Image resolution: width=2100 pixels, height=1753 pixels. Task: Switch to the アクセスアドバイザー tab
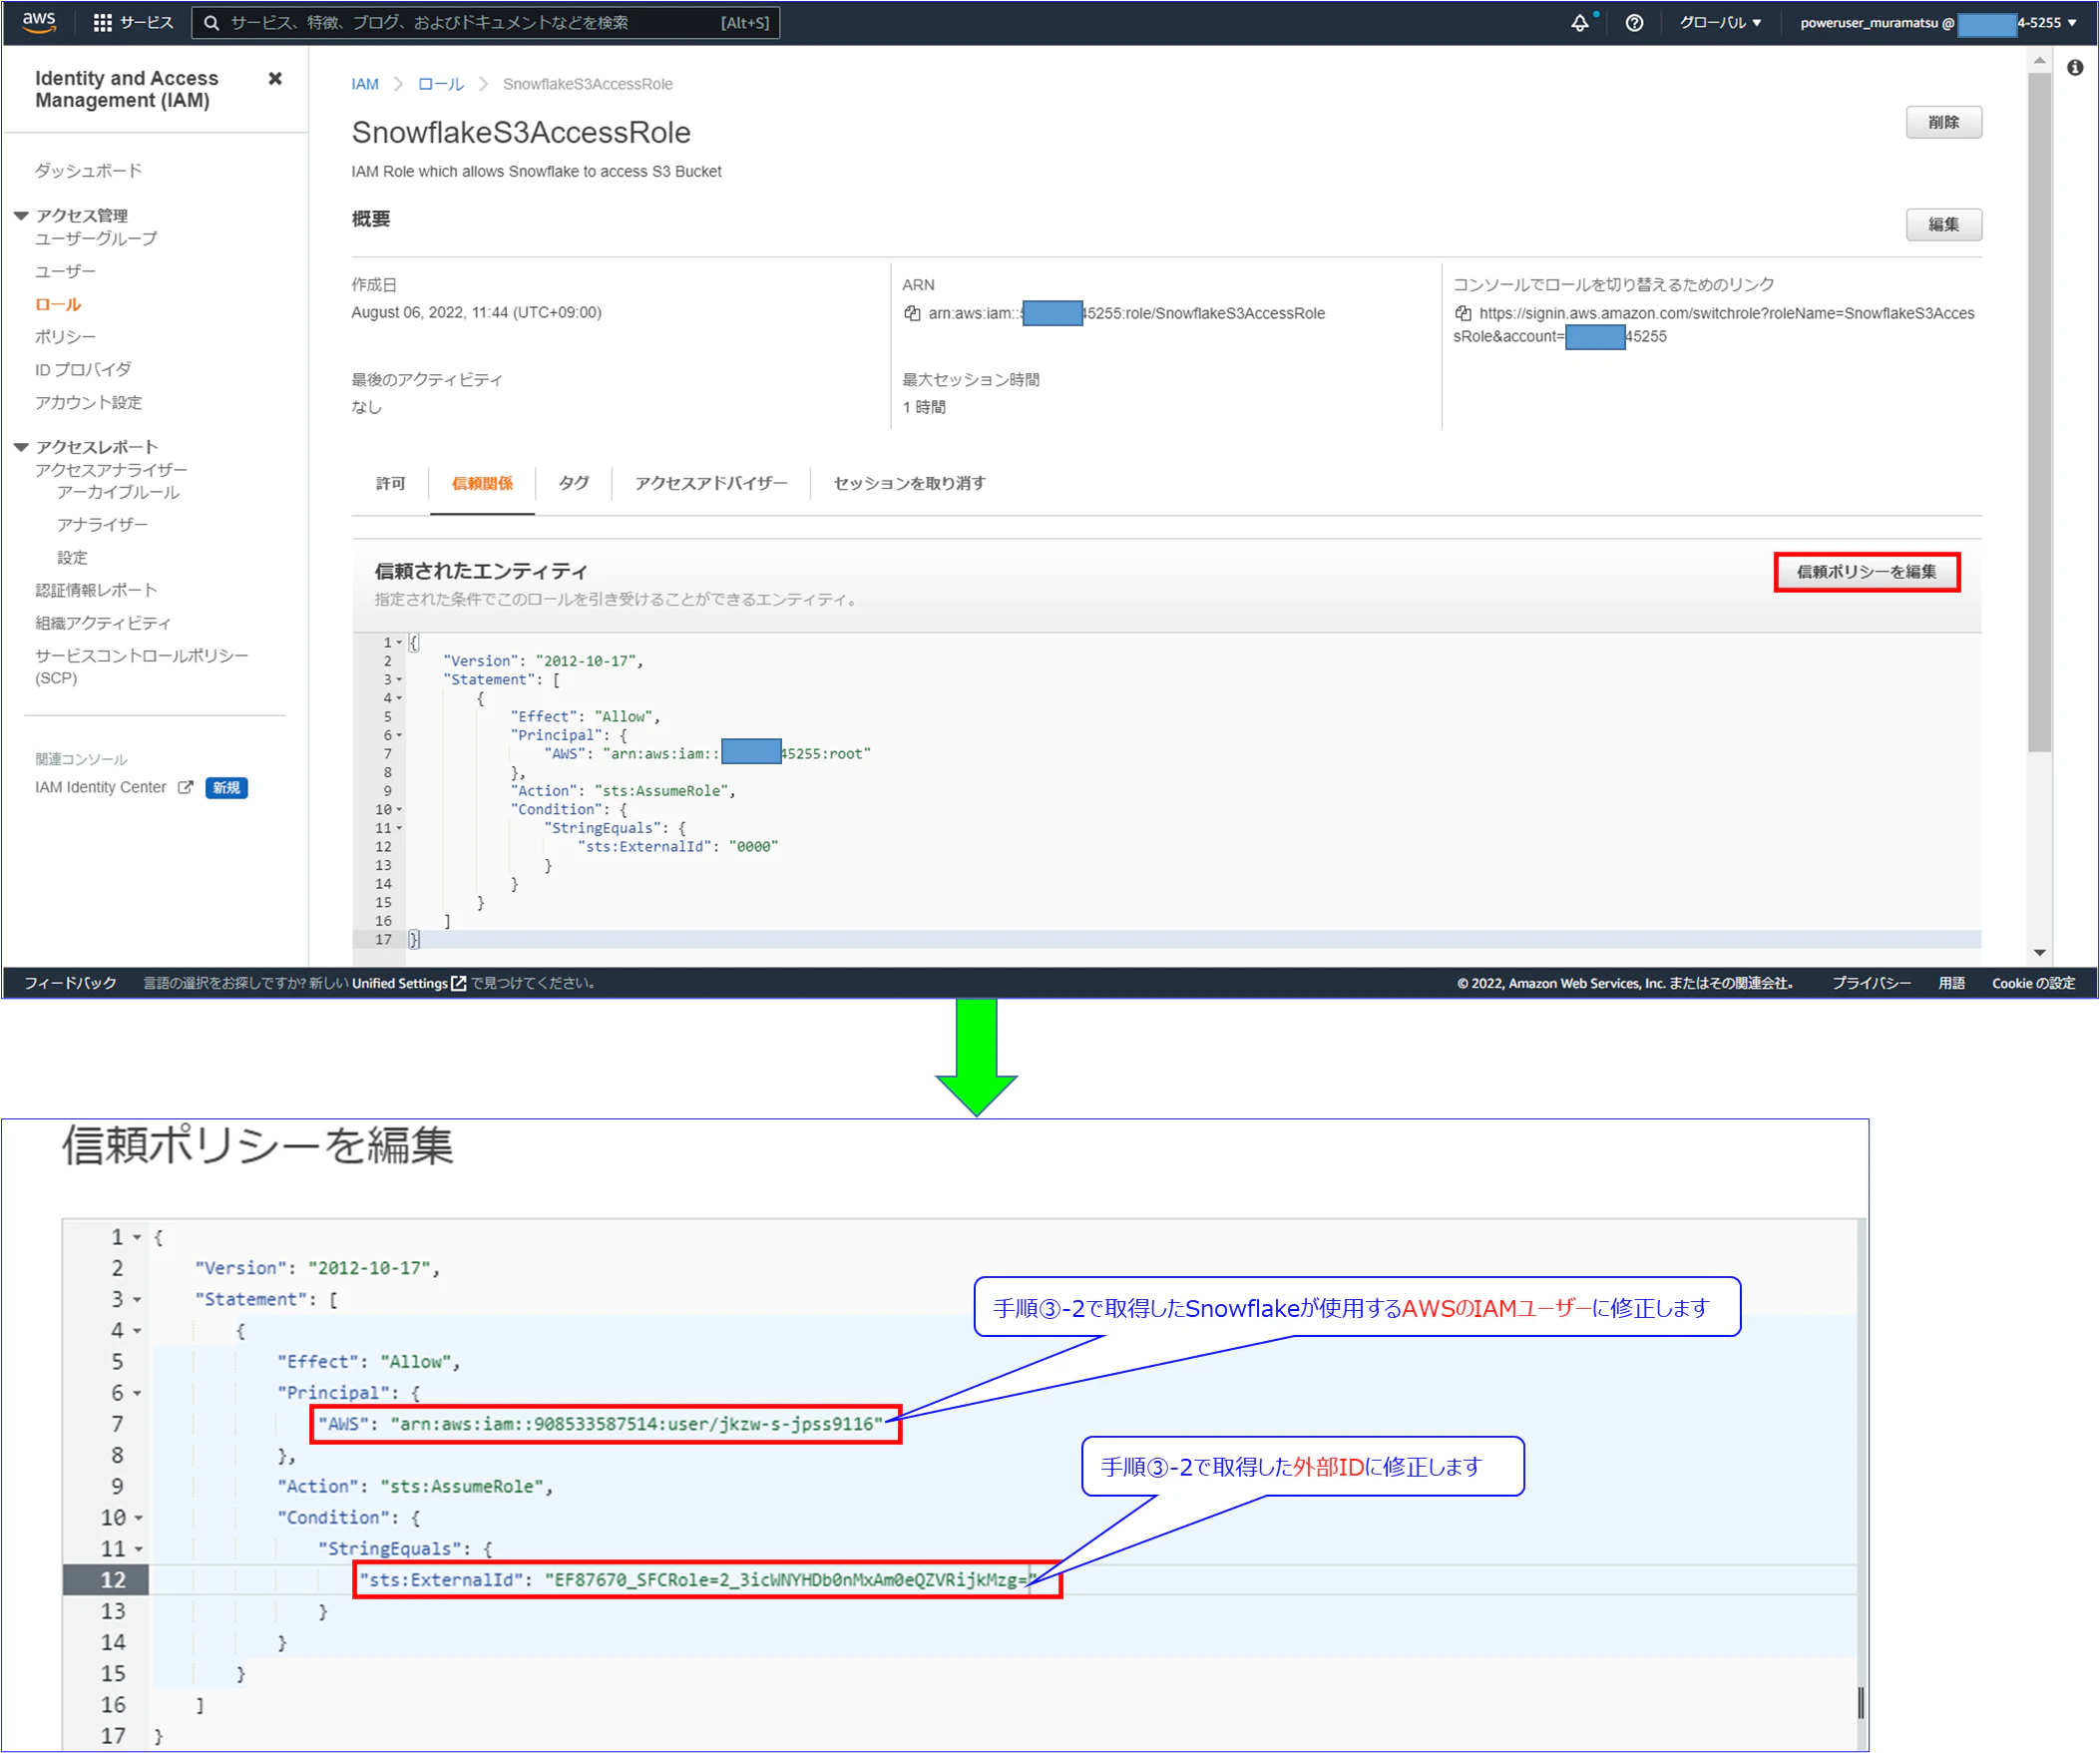(711, 484)
